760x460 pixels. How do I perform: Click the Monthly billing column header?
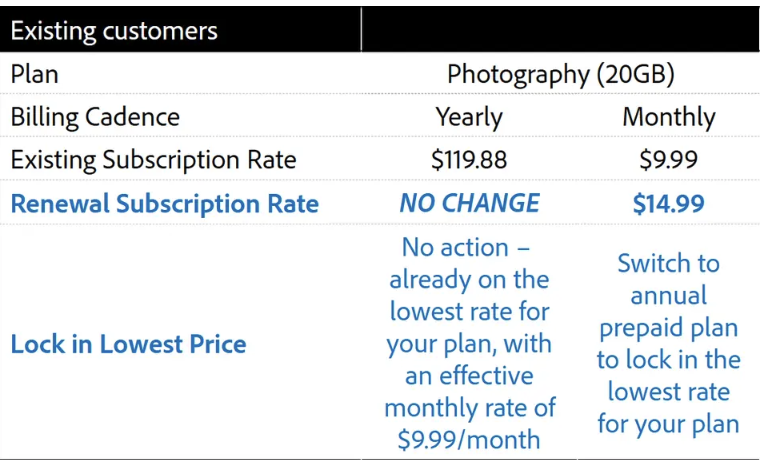tap(669, 118)
